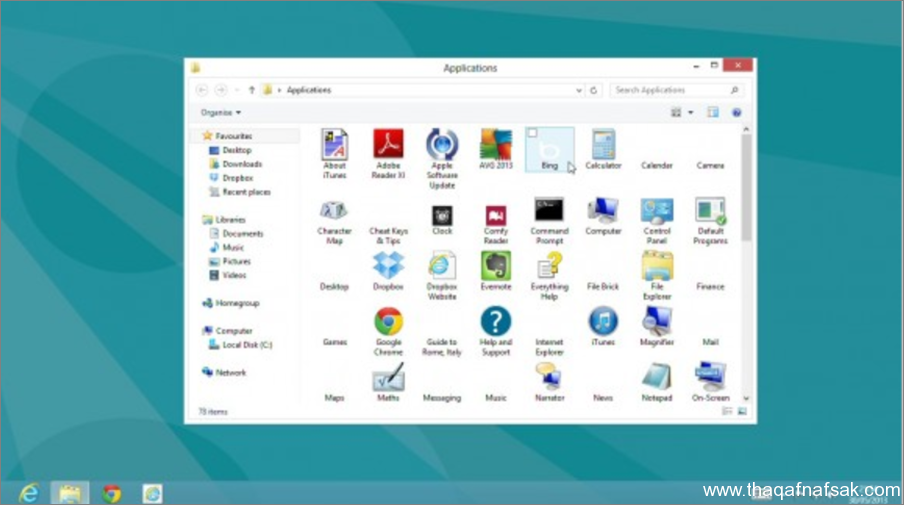This screenshot has width=904, height=505.
Task: Click the Search Applications field
Action: tap(676, 91)
